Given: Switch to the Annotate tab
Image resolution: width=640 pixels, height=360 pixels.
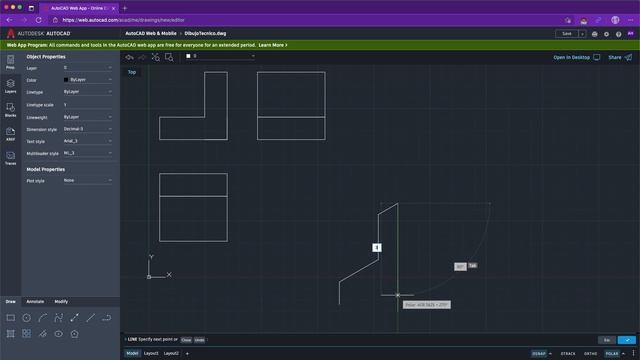Looking at the screenshot, I should tap(35, 302).
